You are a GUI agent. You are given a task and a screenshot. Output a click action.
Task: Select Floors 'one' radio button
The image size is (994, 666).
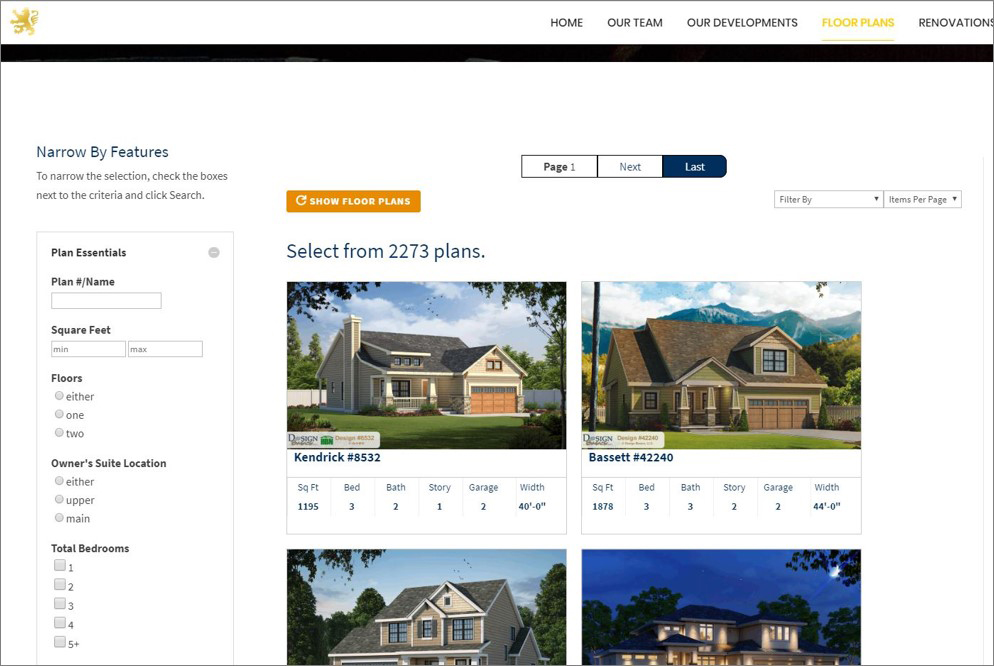pyautogui.click(x=59, y=414)
